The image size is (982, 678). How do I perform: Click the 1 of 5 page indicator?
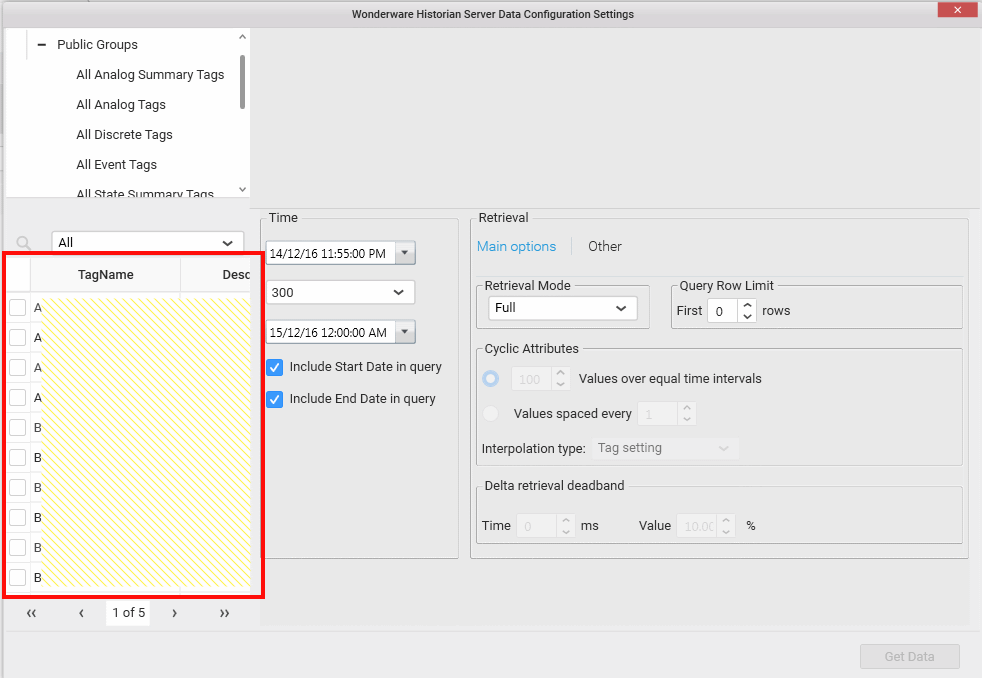coord(128,612)
